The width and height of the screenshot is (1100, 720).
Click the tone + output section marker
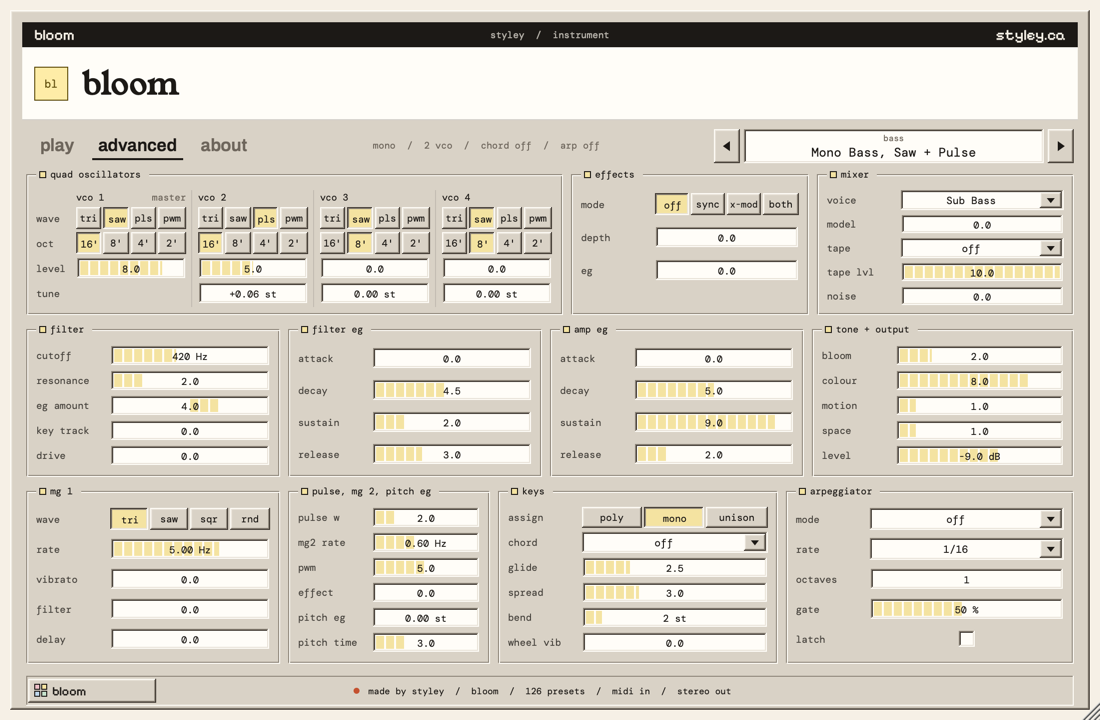point(828,329)
